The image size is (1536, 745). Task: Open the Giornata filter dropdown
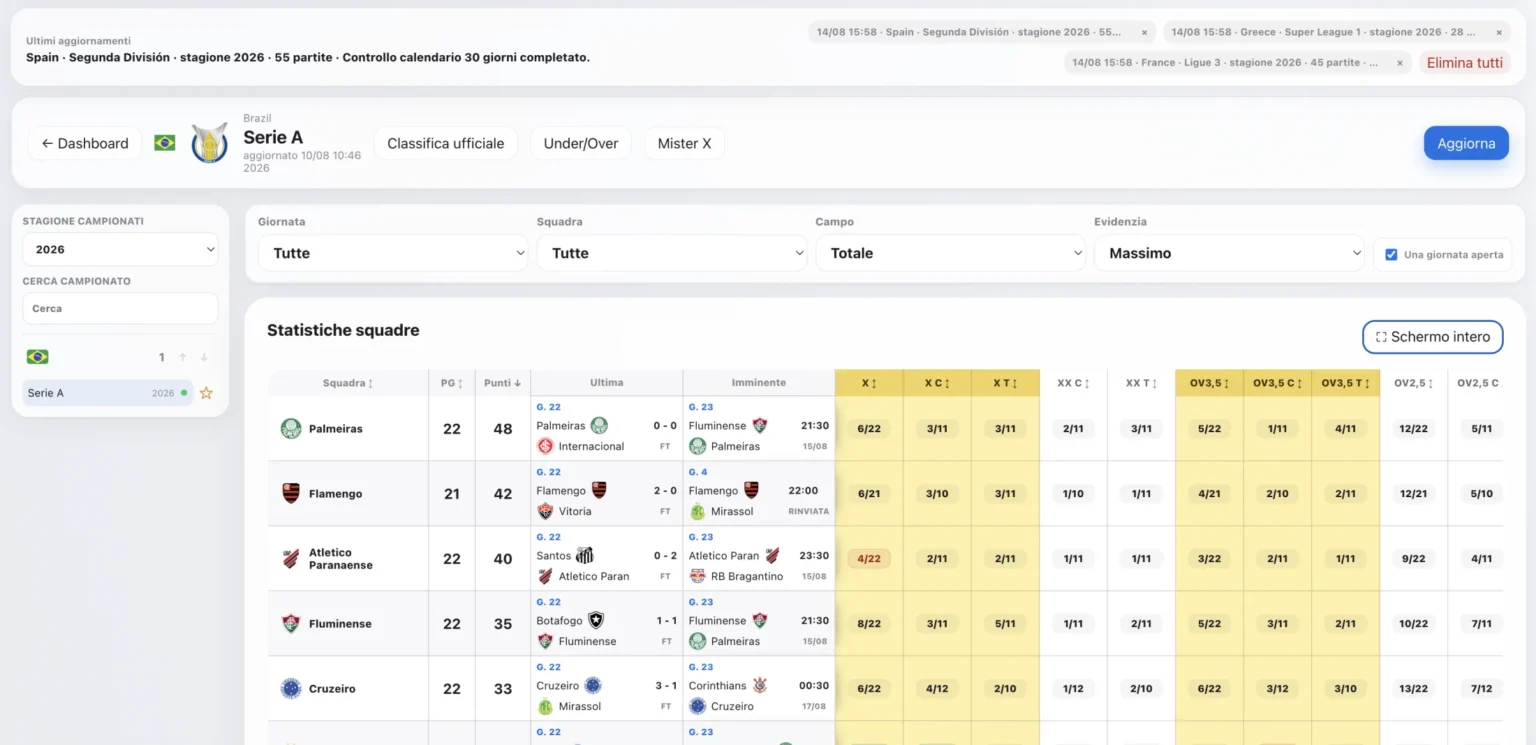(x=393, y=253)
